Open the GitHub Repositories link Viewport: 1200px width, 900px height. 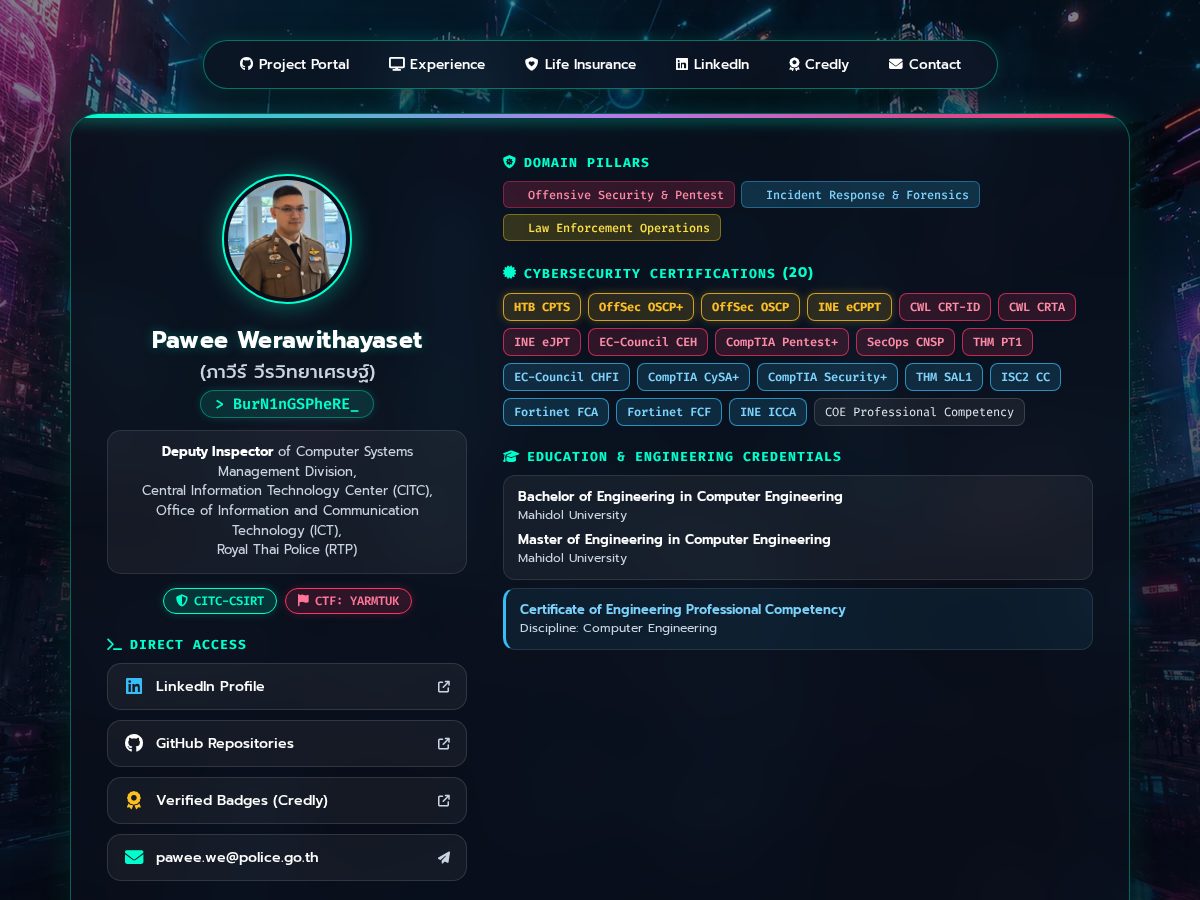[x=287, y=743]
